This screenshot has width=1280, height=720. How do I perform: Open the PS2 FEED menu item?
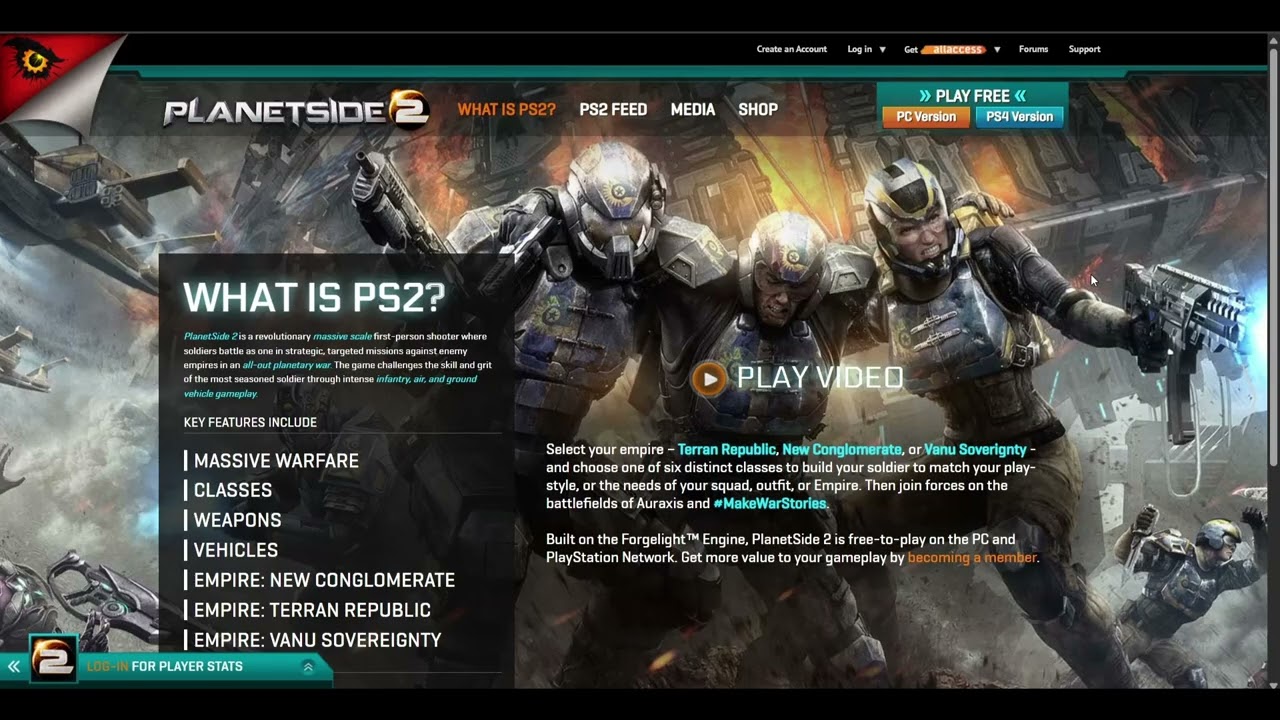pos(613,110)
